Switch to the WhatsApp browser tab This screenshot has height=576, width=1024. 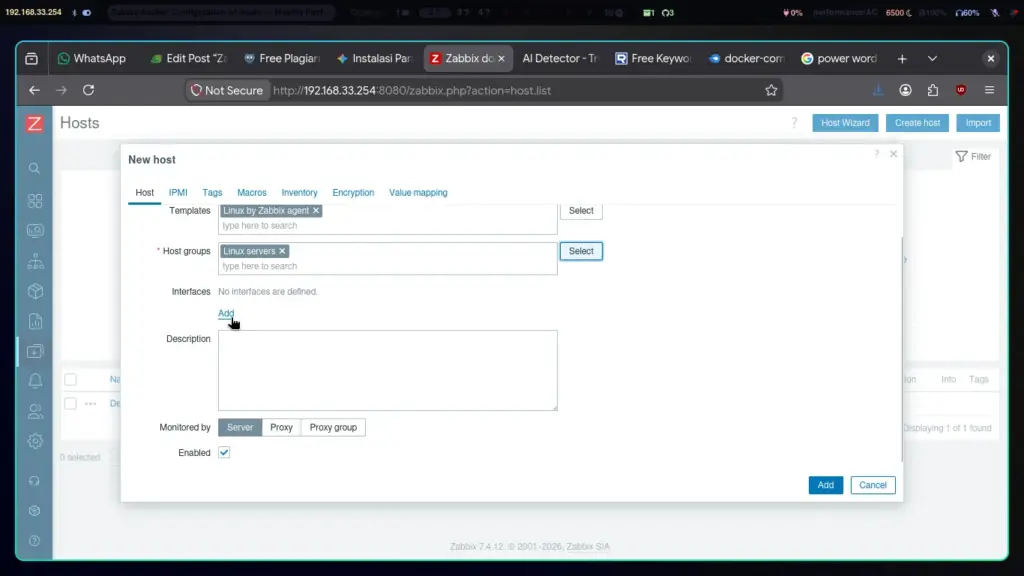coord(92,59)
